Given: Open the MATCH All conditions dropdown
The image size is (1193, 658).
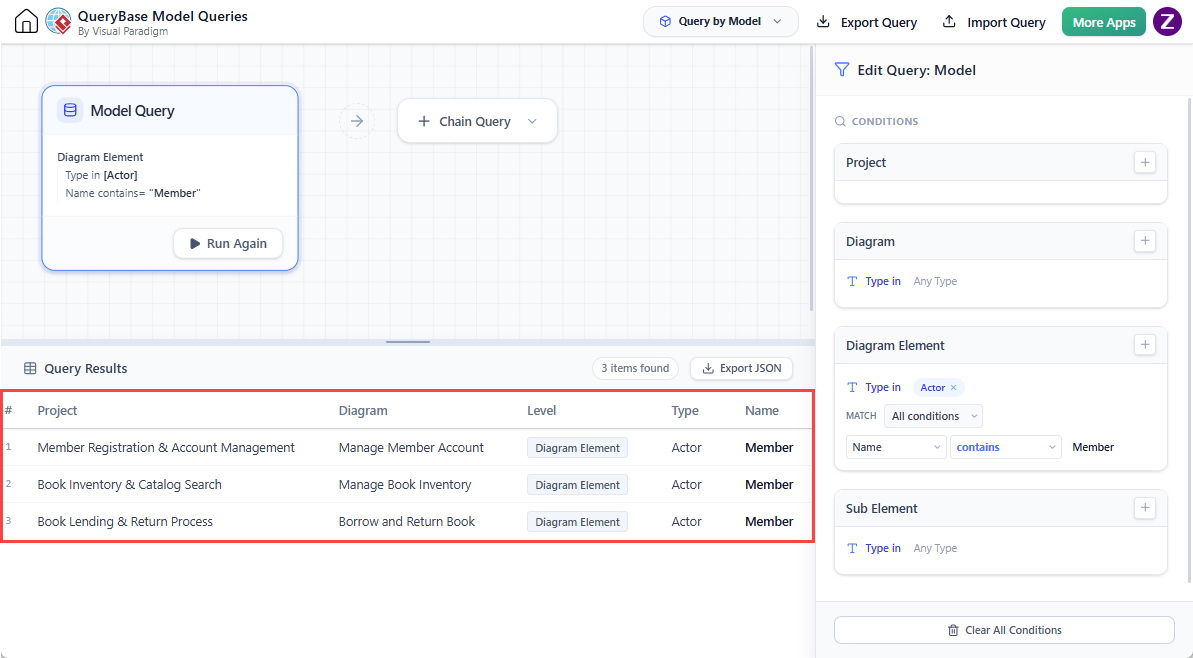Looking at the screenshot, I should point(934,416).
